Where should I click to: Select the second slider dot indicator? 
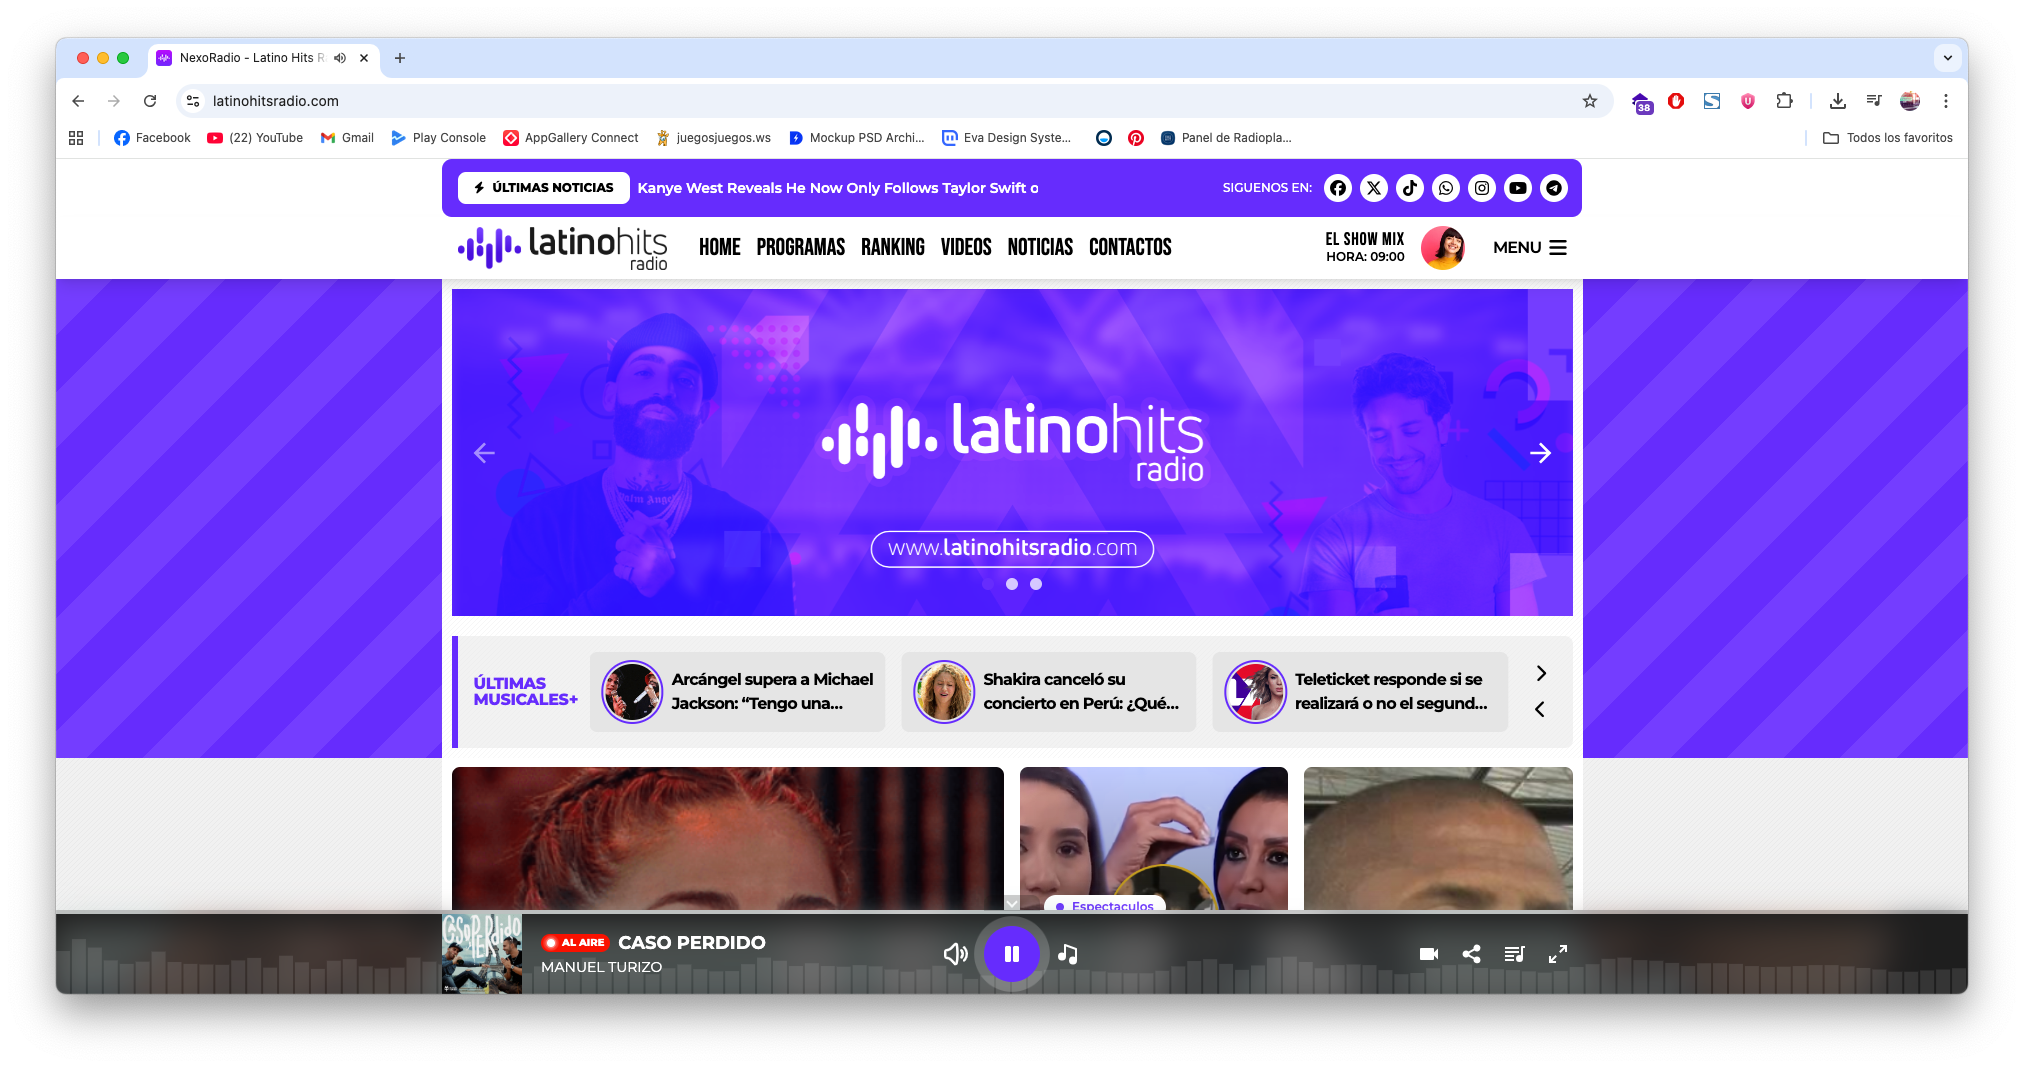pyautogui.click(x=1036, y=584)
